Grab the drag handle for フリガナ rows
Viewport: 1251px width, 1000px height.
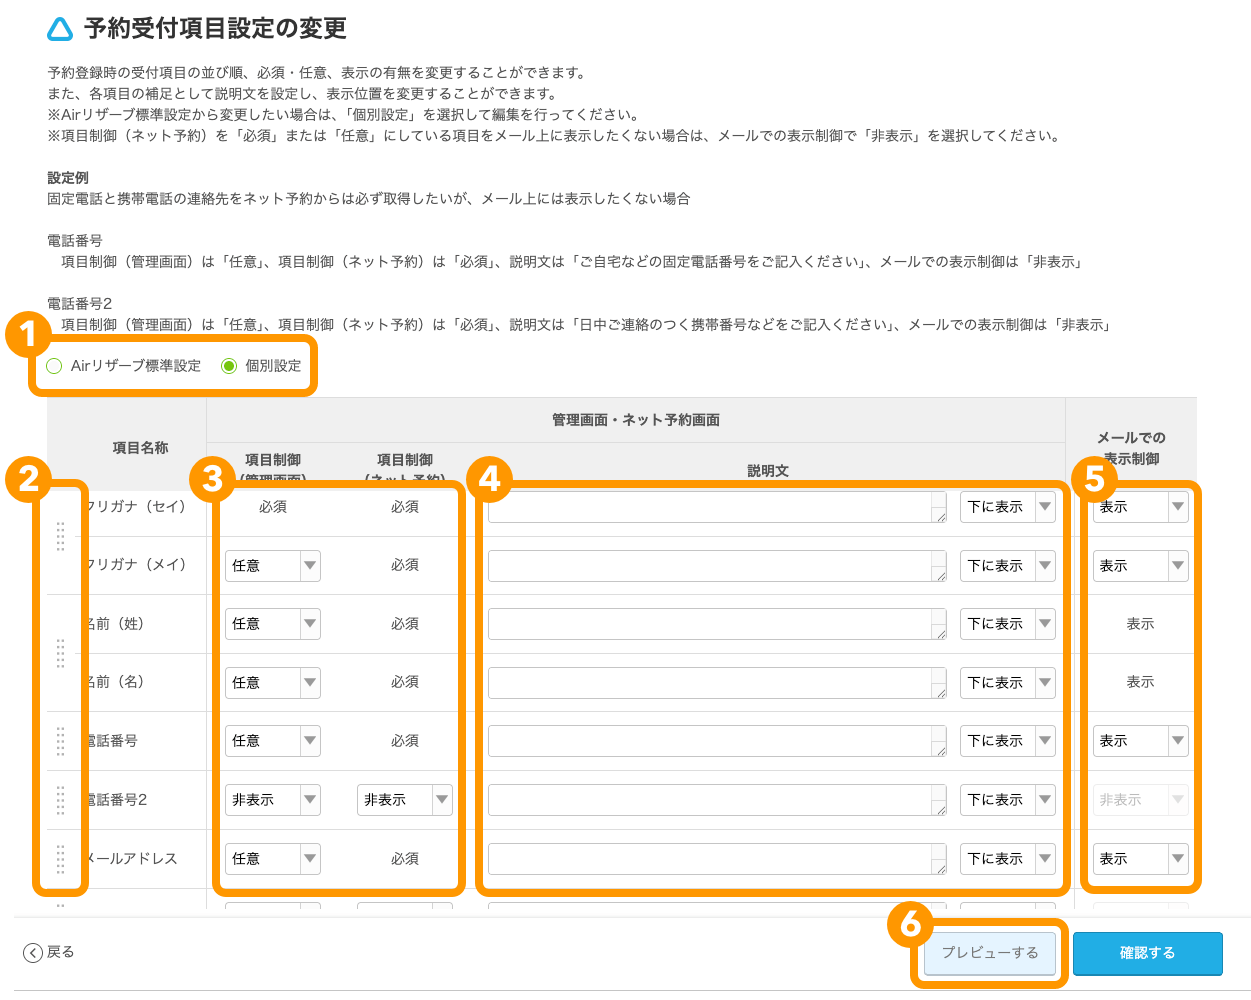(x=60, y=536)
